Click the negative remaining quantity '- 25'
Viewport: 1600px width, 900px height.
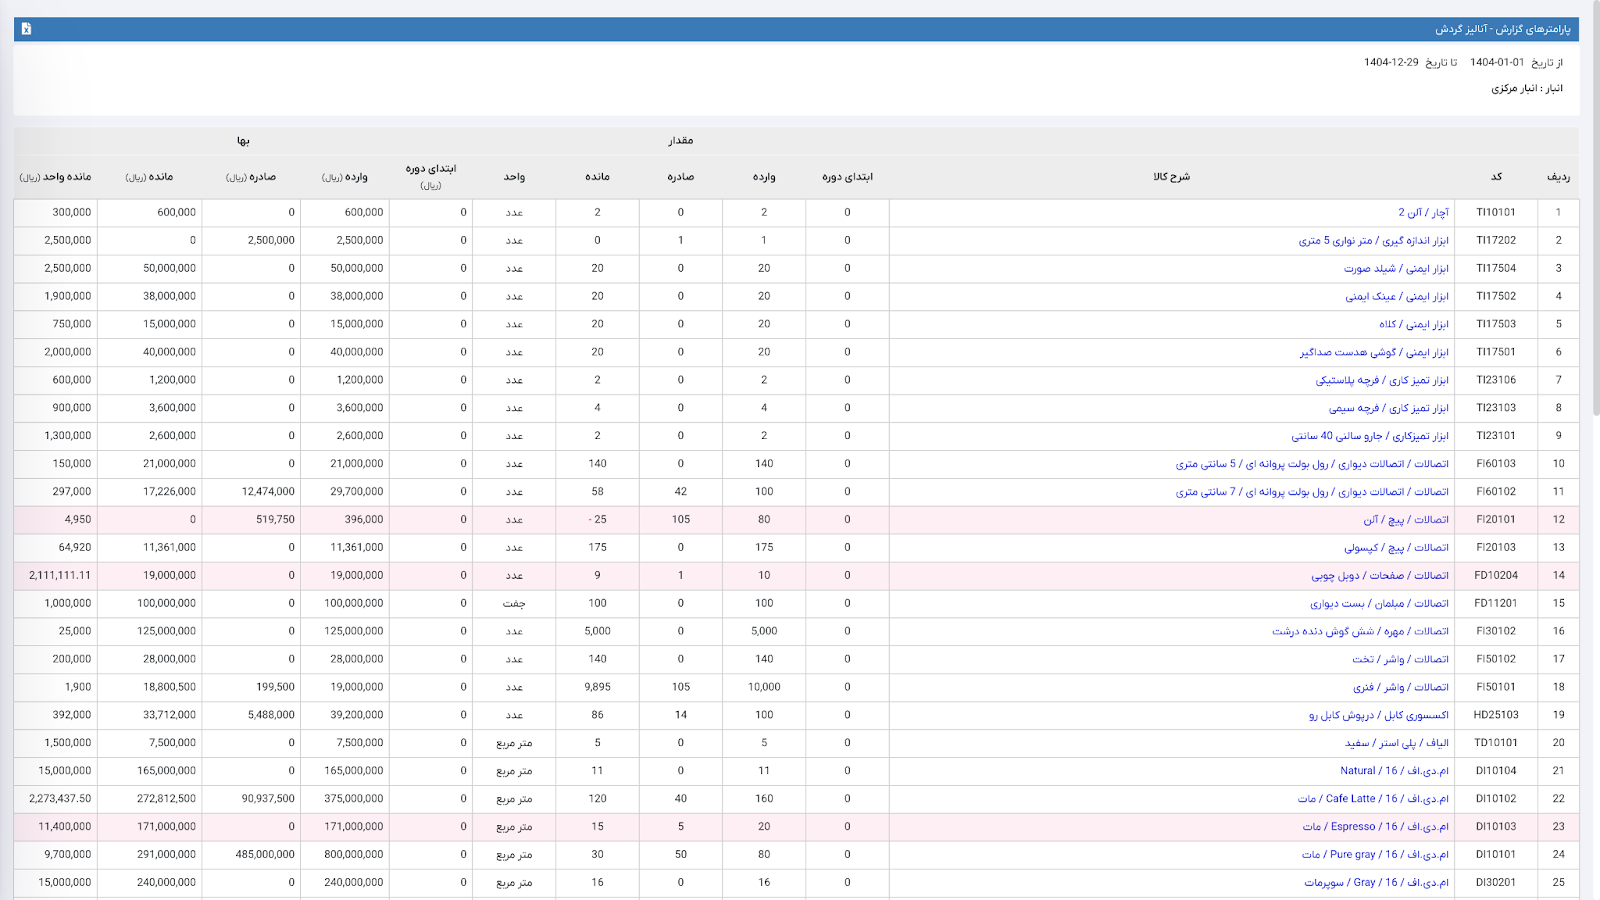pyautogui.click(x=597, y=520)
